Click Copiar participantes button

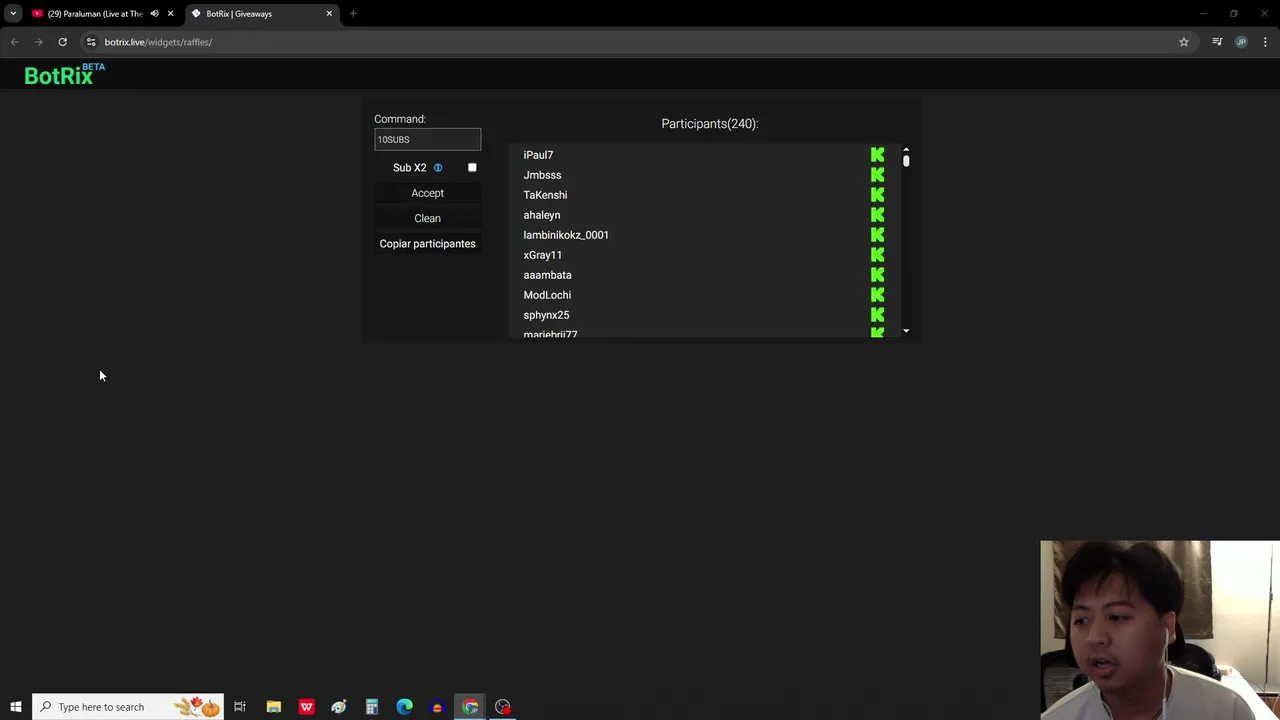point(427,244)
